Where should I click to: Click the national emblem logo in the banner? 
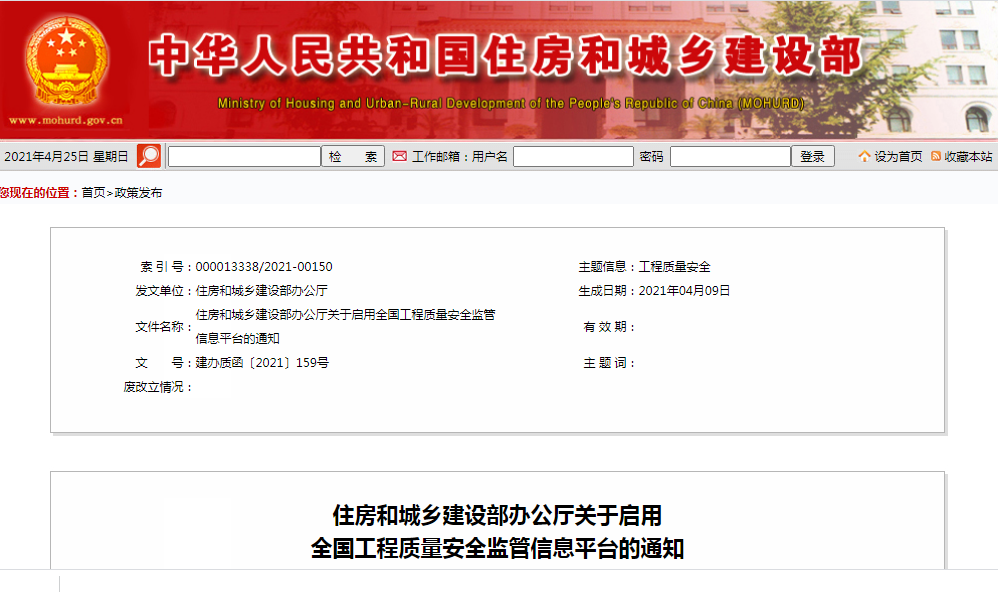click(67, 60)
